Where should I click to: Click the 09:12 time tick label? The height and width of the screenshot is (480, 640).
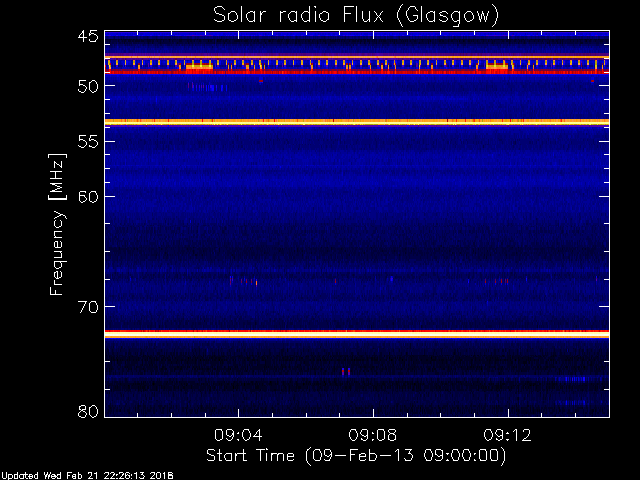click(x=508, y=435)
